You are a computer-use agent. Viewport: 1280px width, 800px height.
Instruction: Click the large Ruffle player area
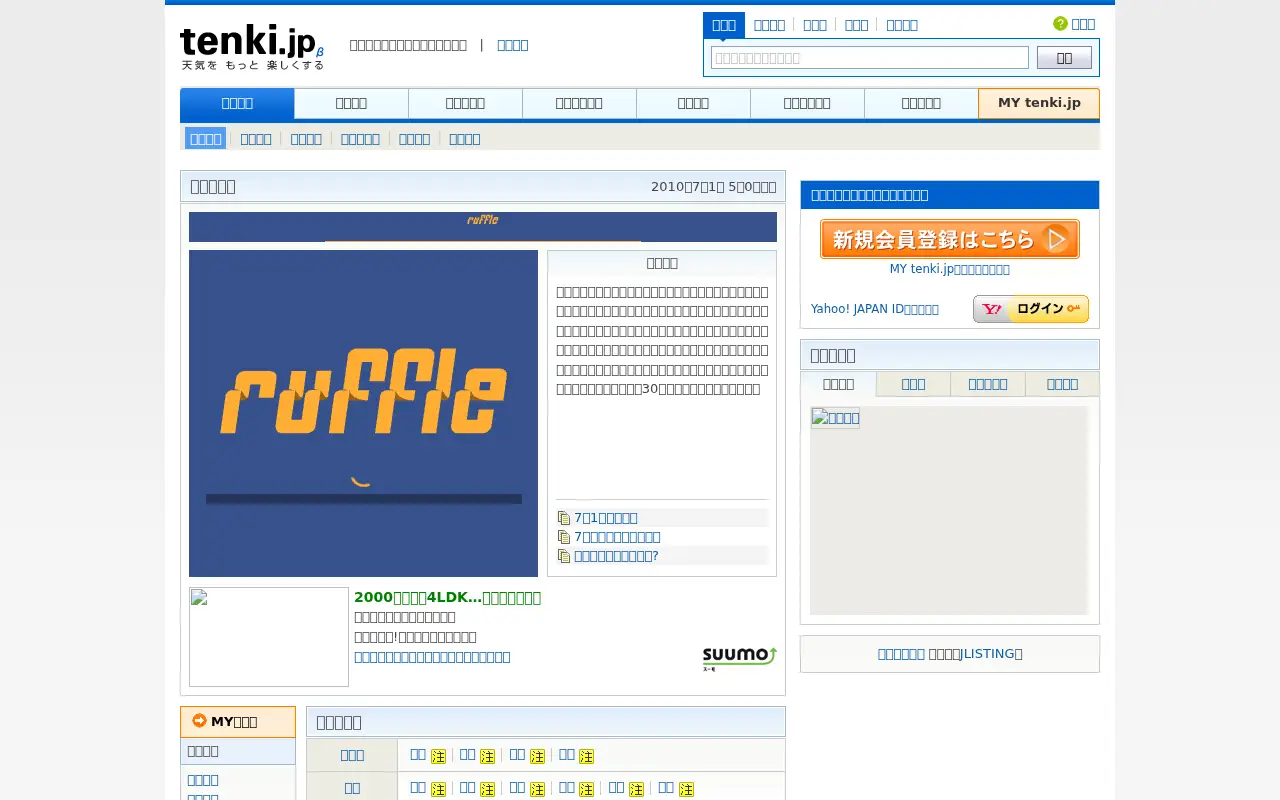click(x=363, y=413)
